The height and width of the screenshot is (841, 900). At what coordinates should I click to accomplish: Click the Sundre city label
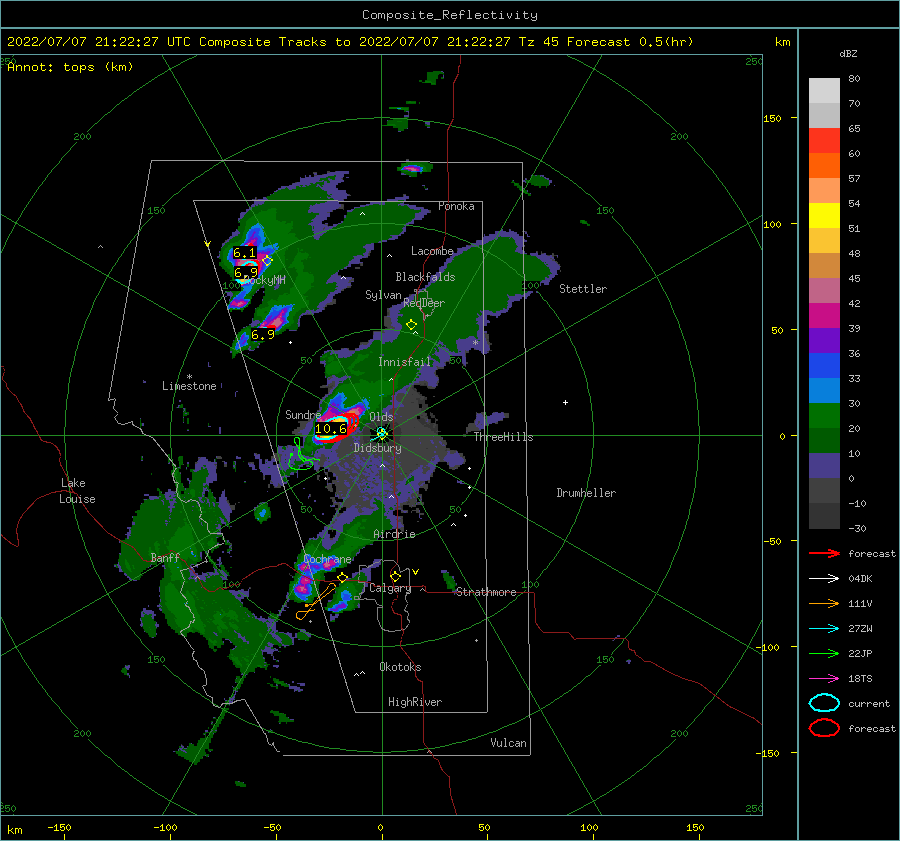click(x=303, y=414)
